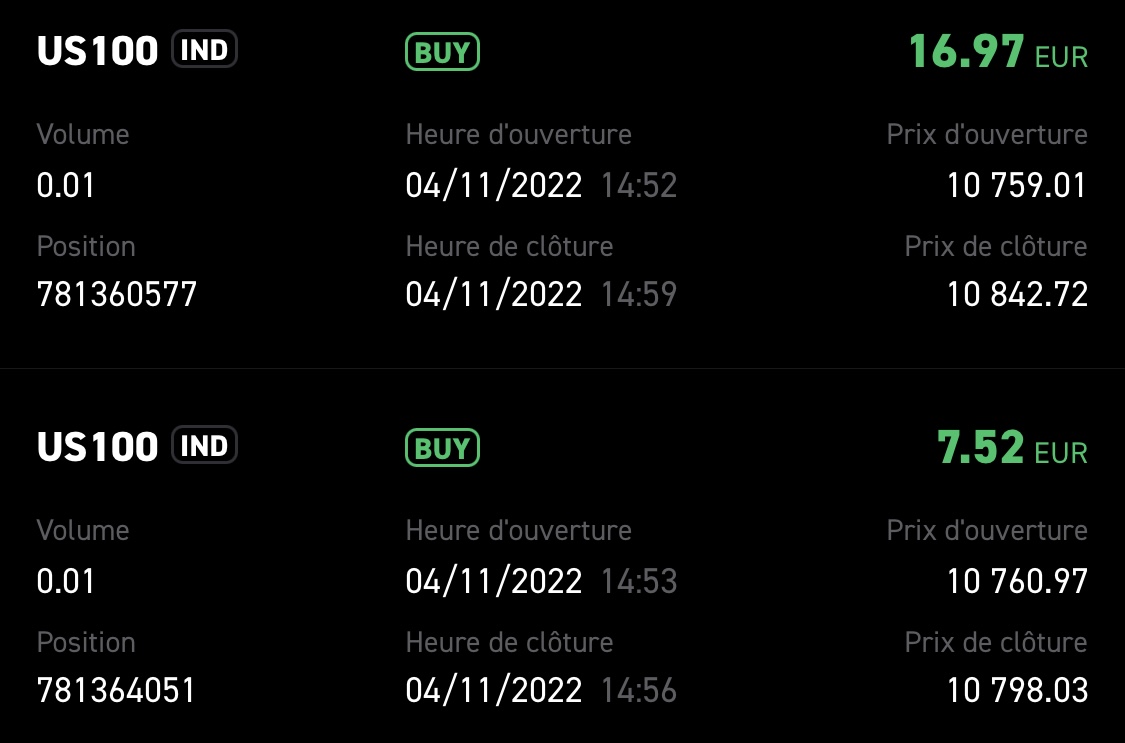Click the opening price 10 759.01
The height and width of the screenshot is (743, 1125).
coord(1016,185)
